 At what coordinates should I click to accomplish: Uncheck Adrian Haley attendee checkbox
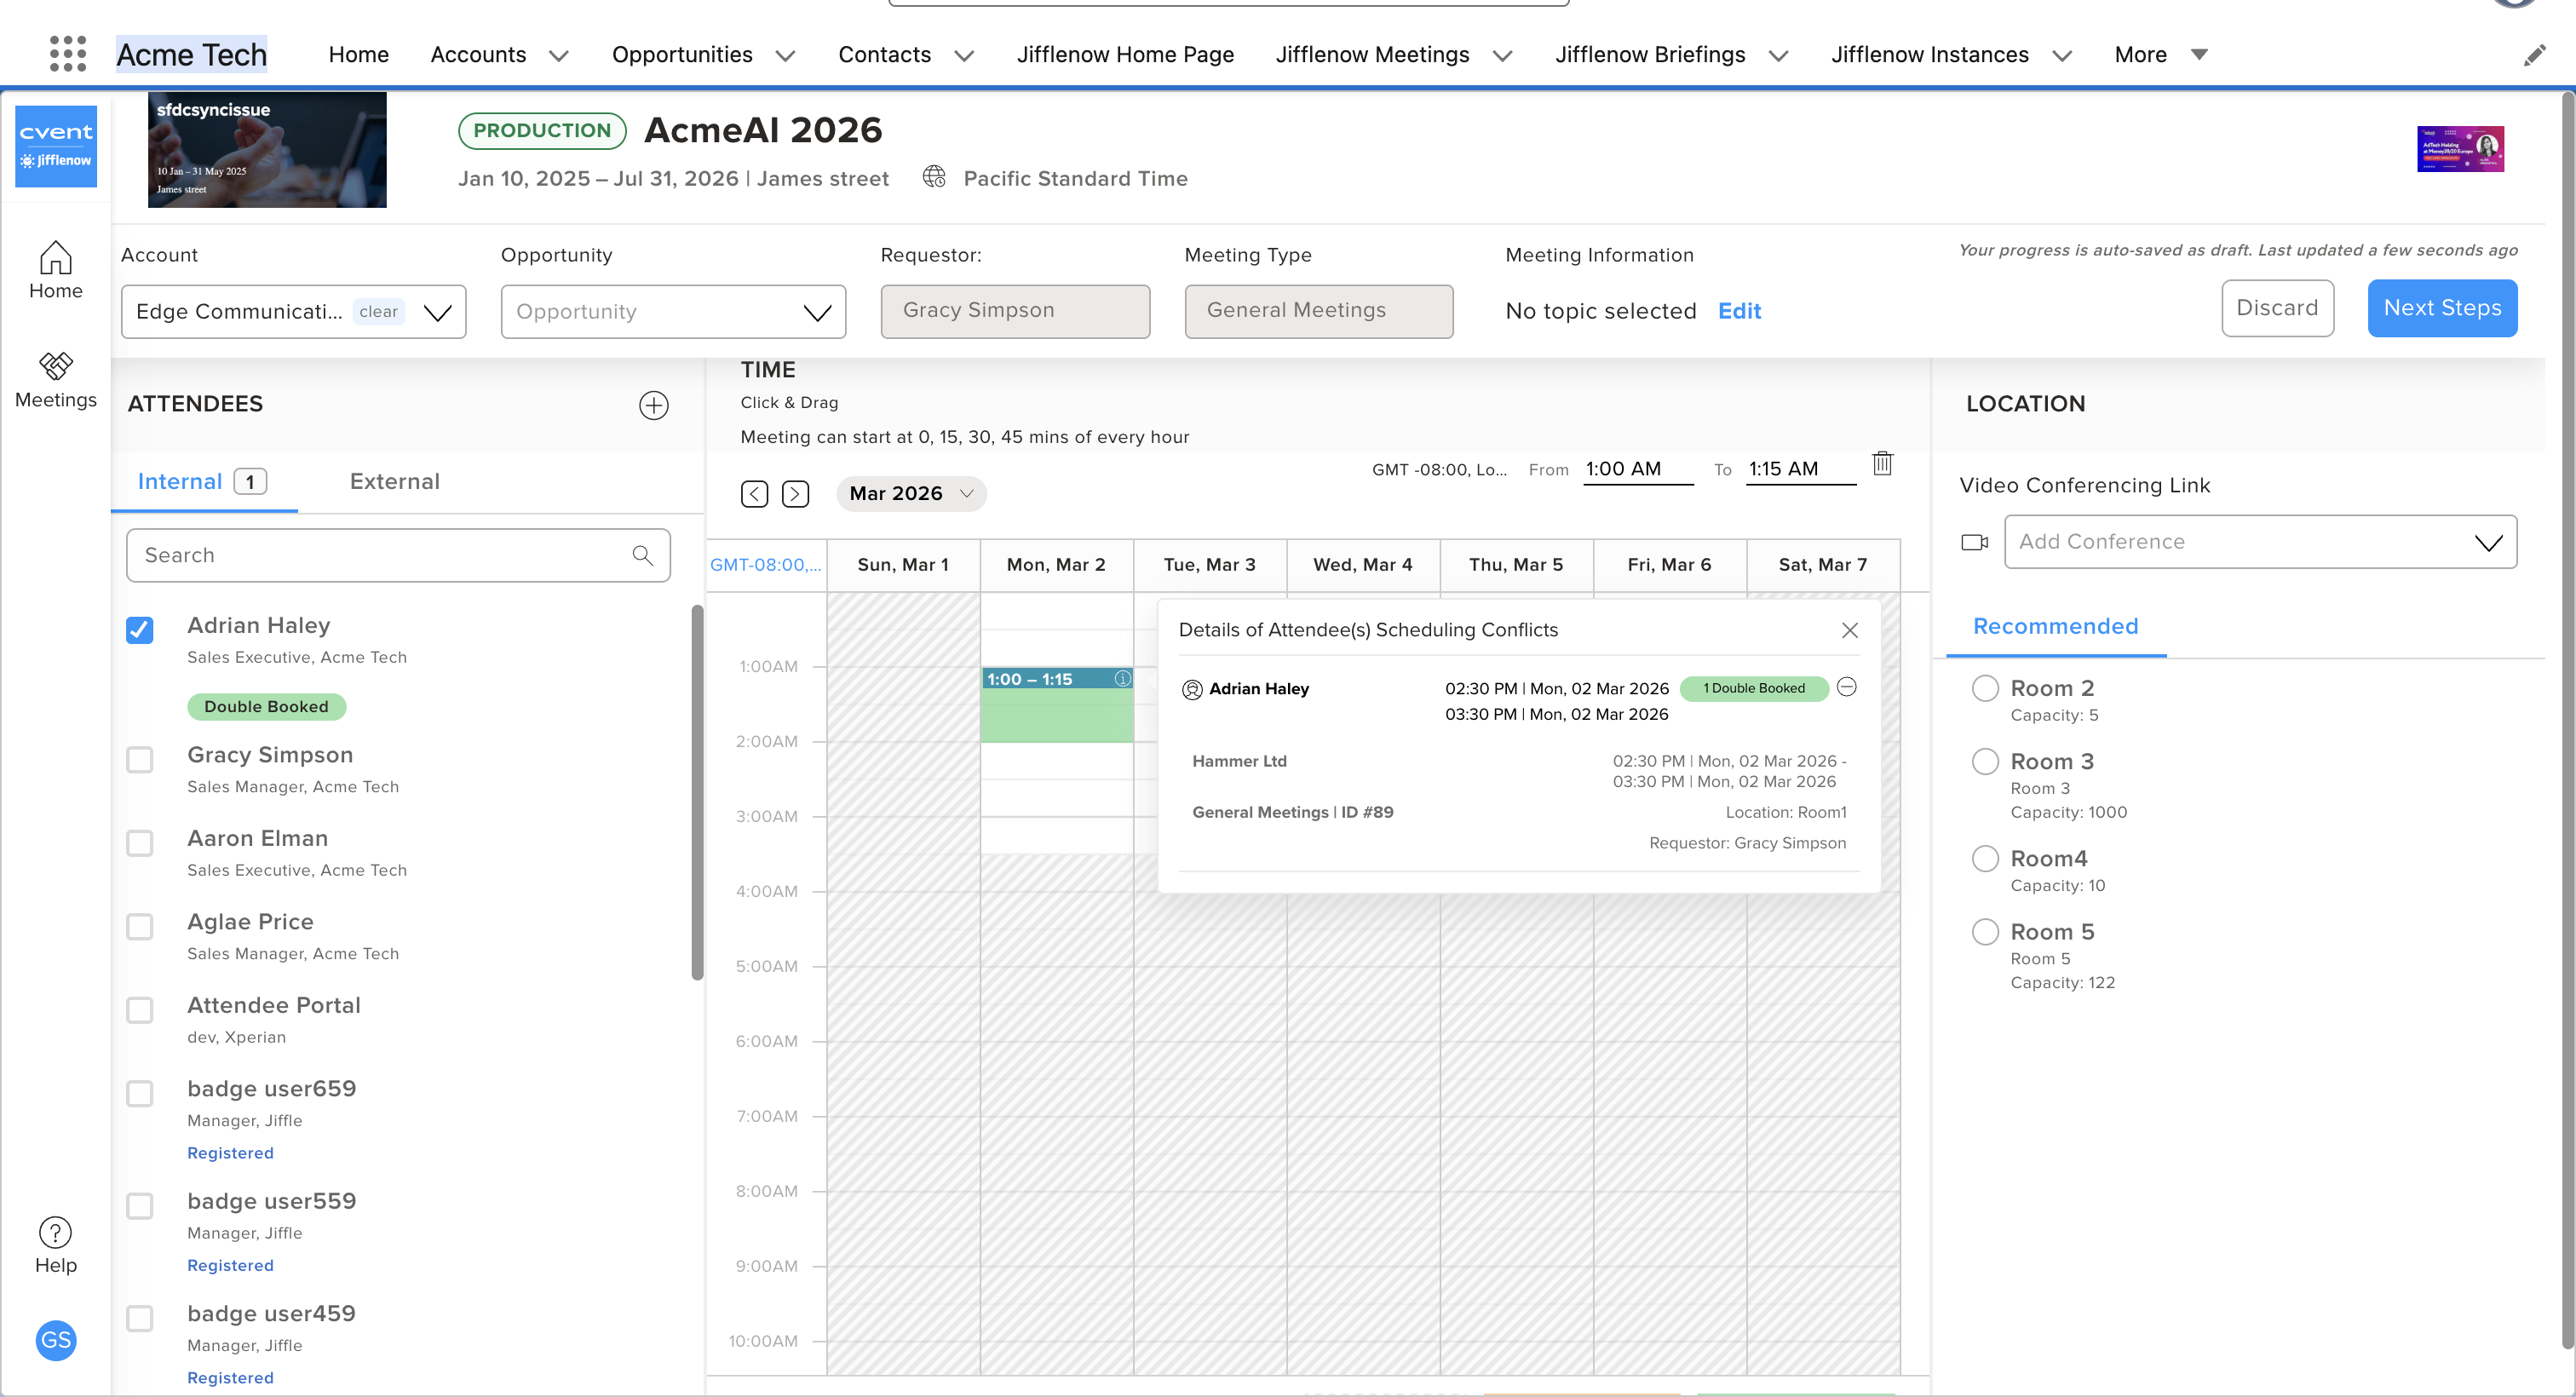pyautogui.click(x=140, y=630)
